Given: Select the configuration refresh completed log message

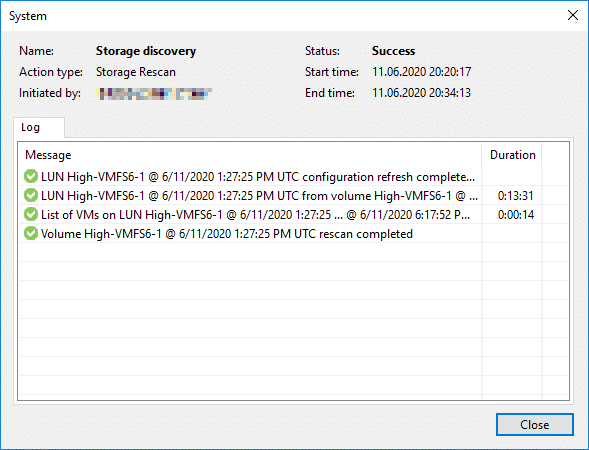Looking at the screenshot, I should pos(258,177).
